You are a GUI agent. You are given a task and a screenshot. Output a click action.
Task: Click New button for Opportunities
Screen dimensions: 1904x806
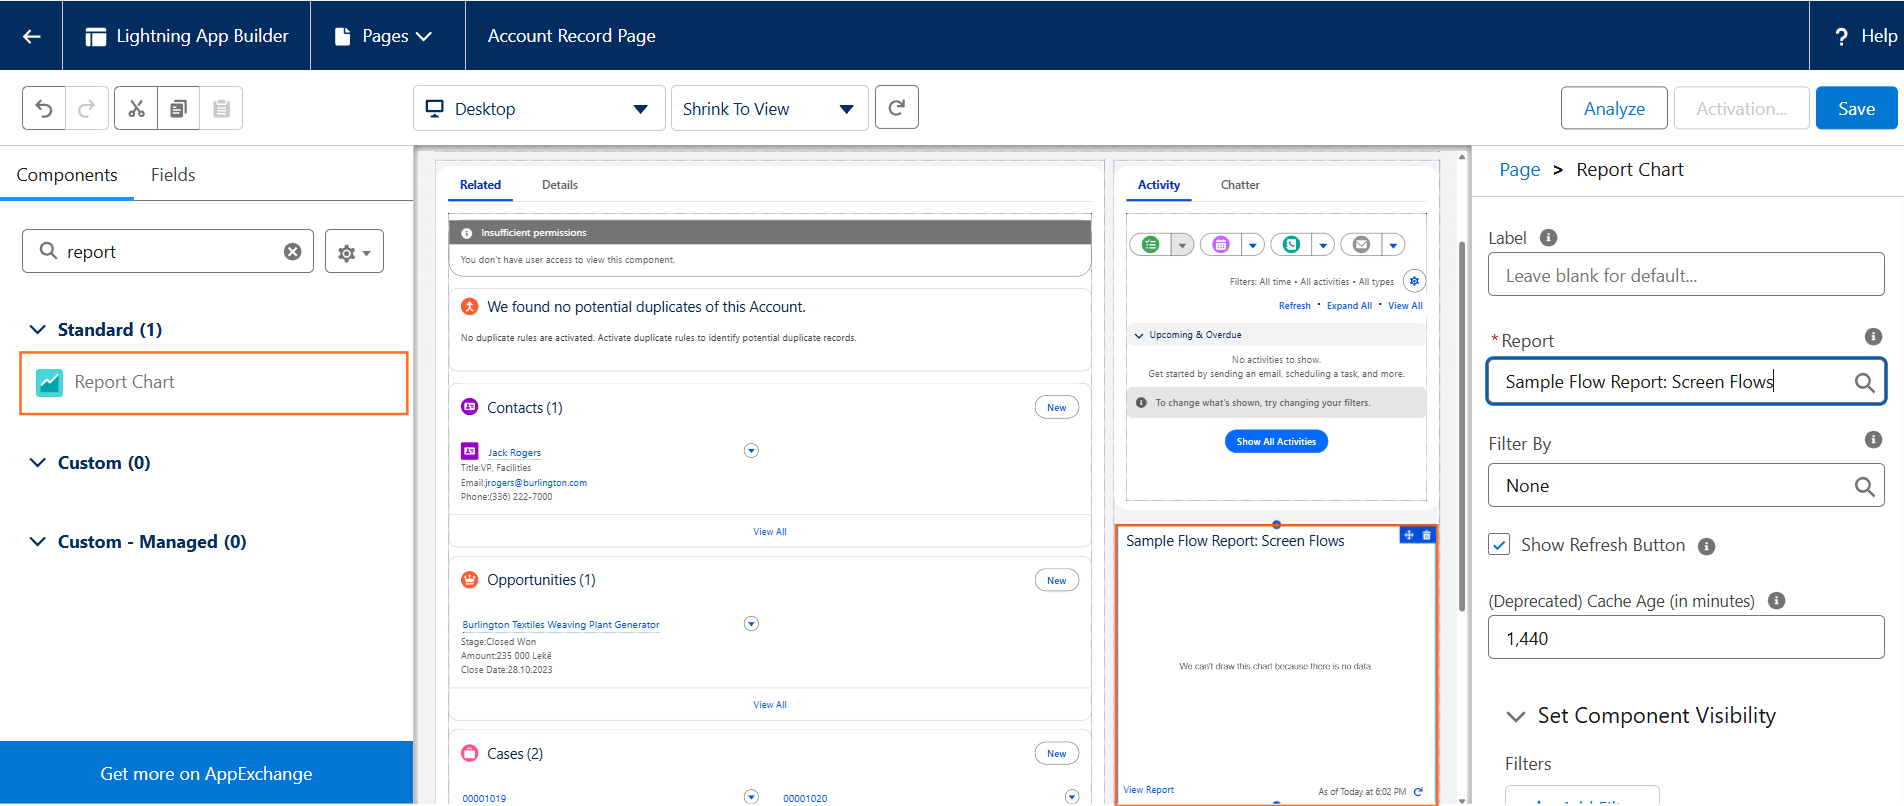point(1056,581)
